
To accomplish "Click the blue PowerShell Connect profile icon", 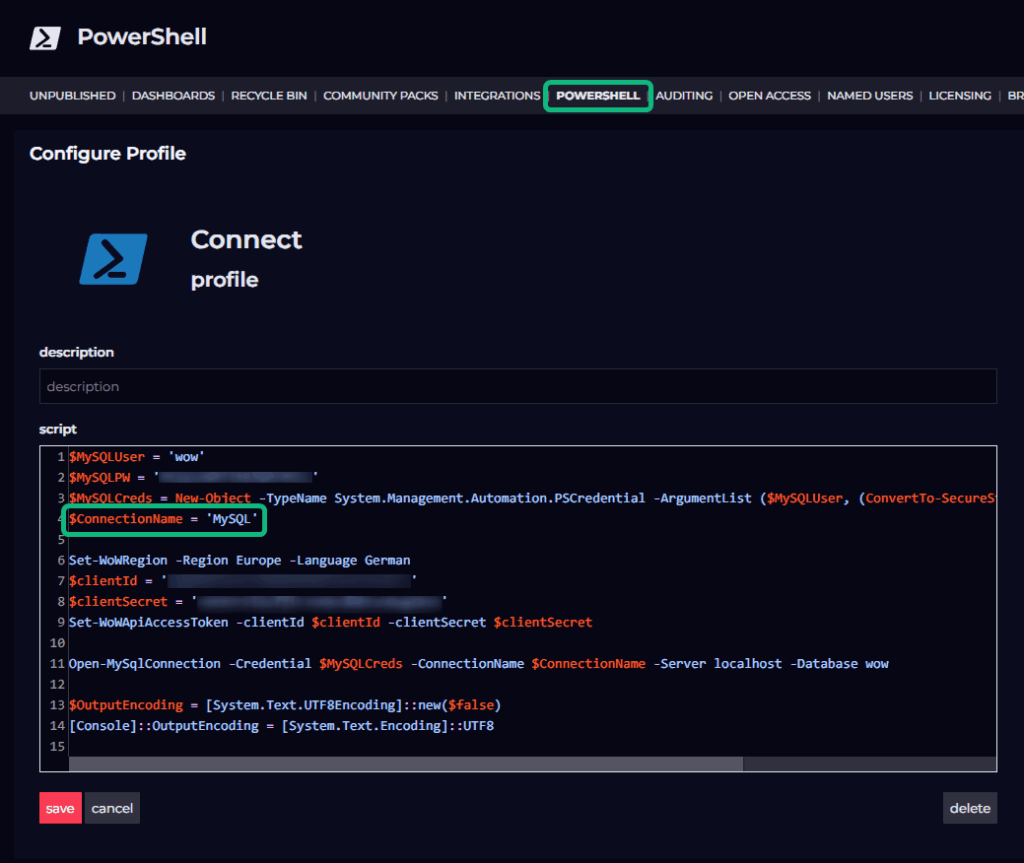I will [x=114, y=259].
